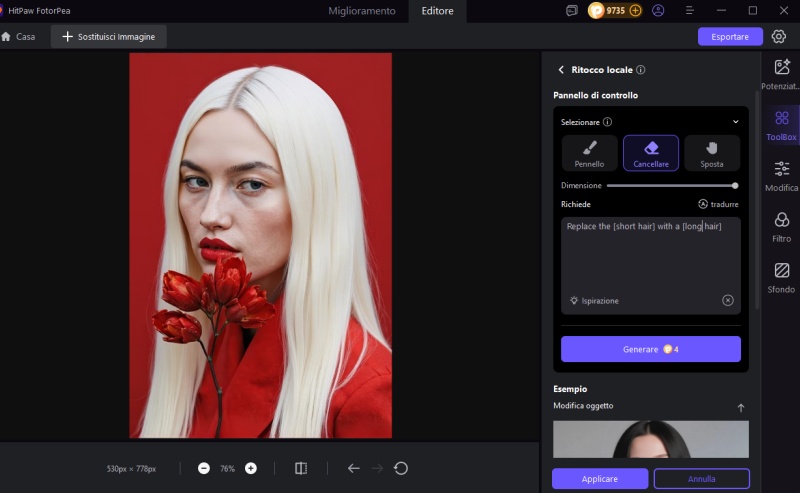The width and height of the screenshot is (800, 493).
Task: Click the Applicare button
Action: click(x=600, y=479)
